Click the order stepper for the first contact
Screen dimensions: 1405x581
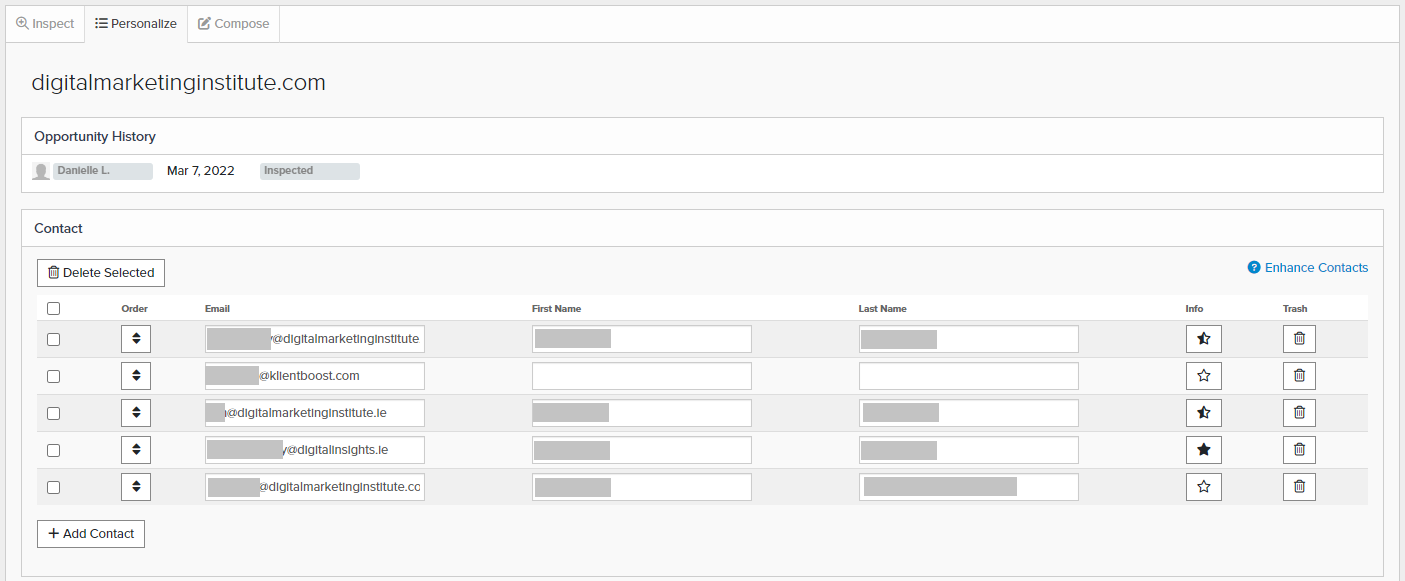(135, 338)
